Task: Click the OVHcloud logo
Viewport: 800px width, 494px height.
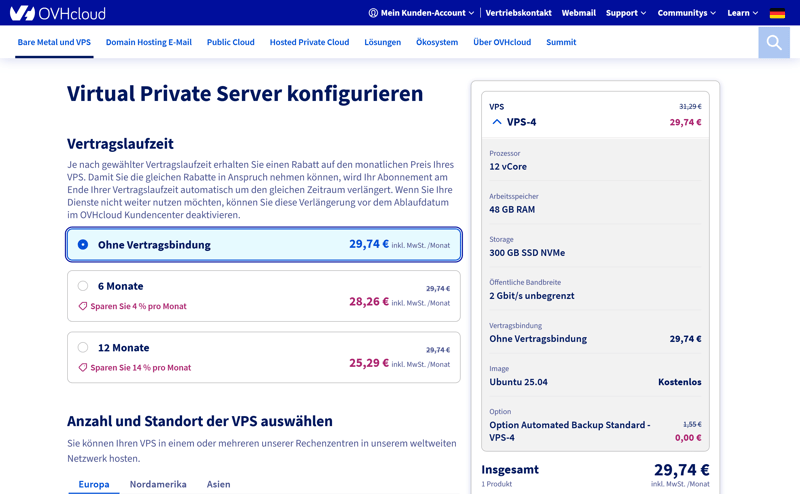Action: coord(57,13)
